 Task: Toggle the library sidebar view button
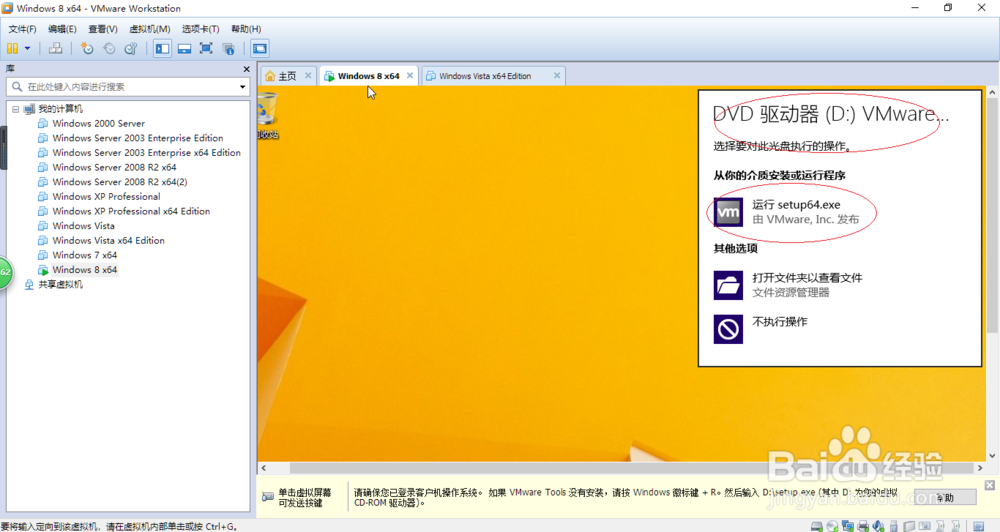163,48
